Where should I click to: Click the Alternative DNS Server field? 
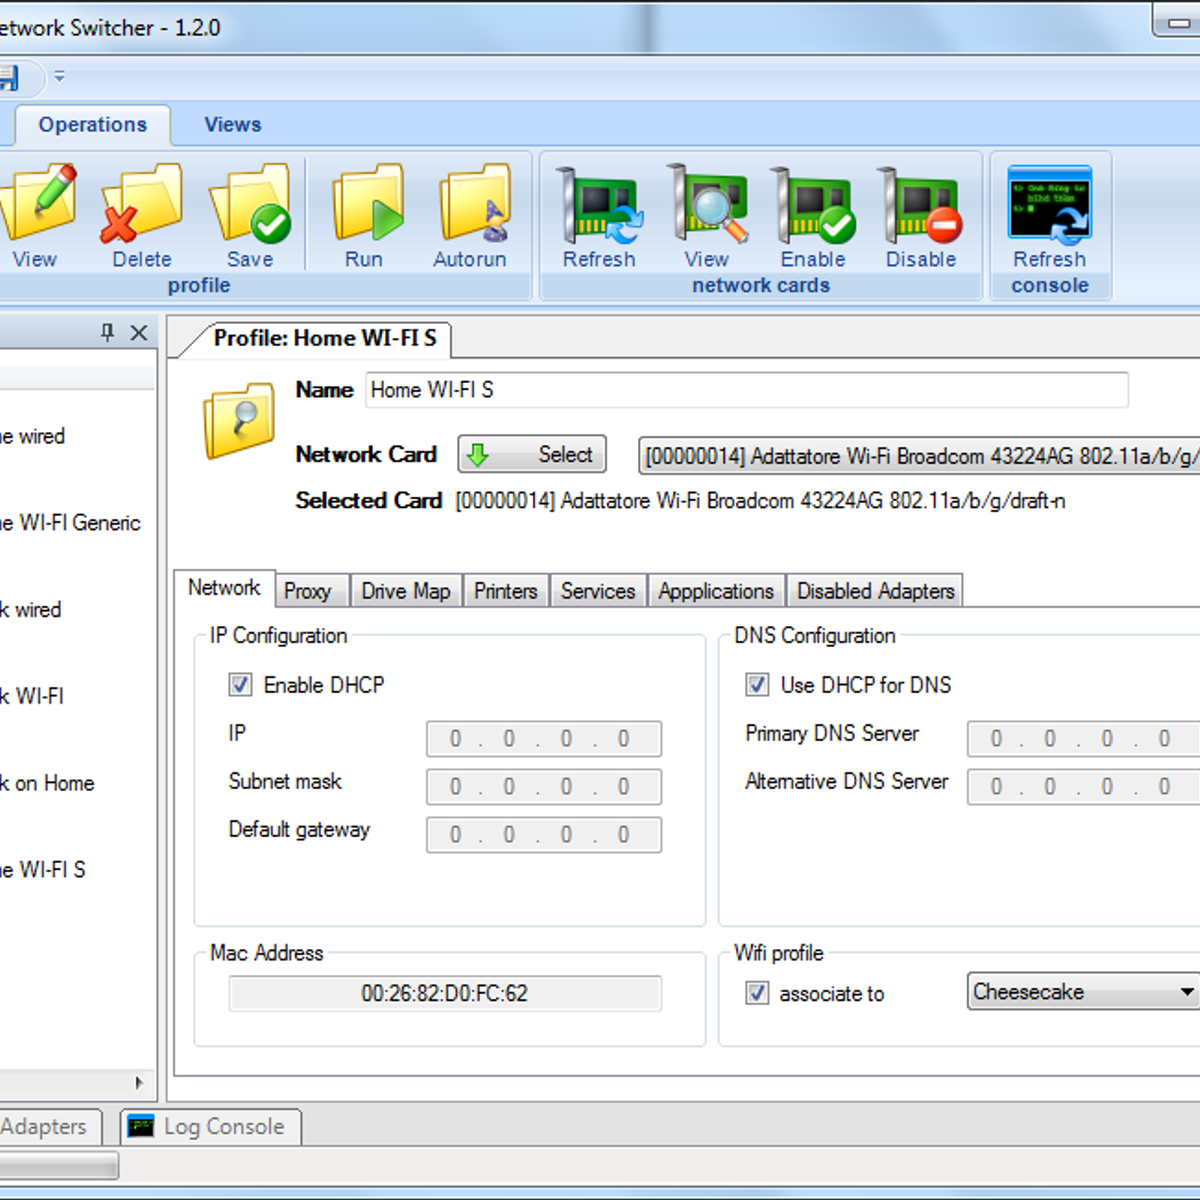point(1084,787)
